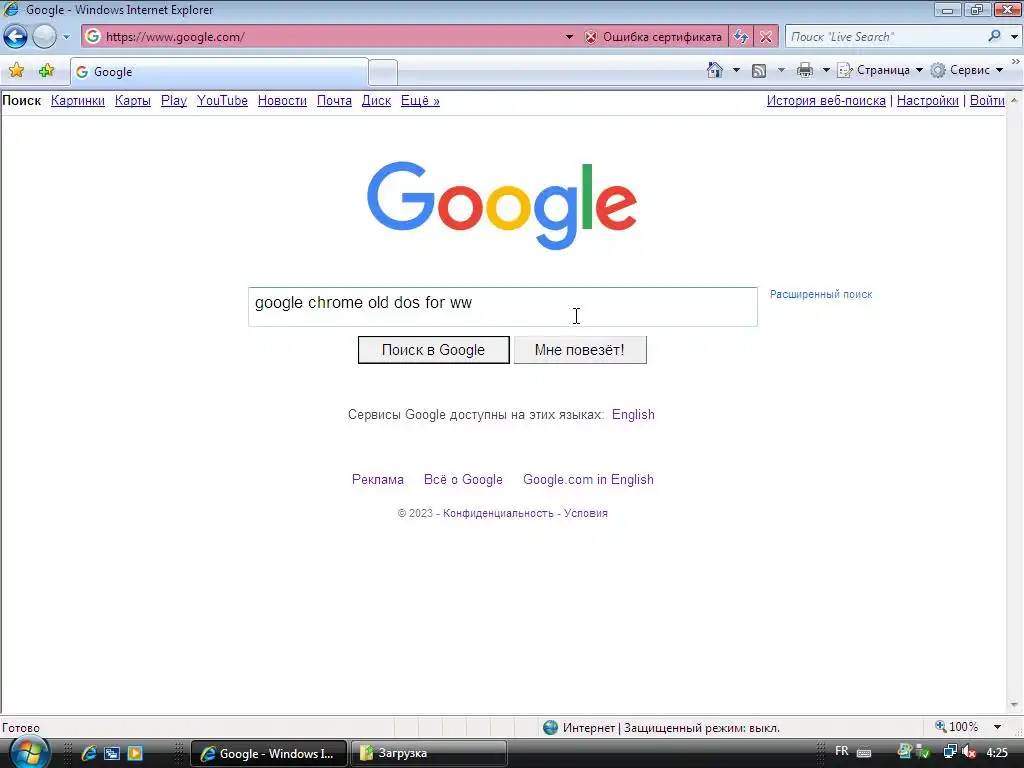Open the Конфиденциальность link
Screen dimensions: 1024x768
(498, 513)
